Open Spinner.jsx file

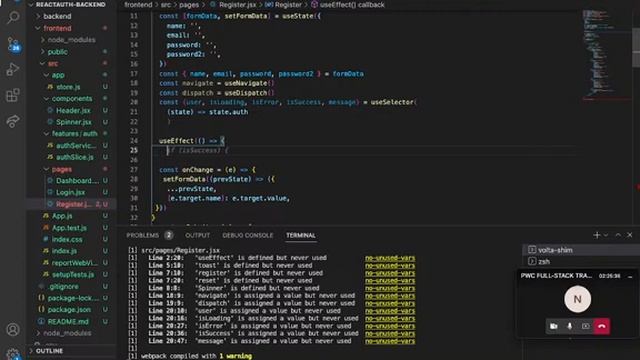coord(73,122)
